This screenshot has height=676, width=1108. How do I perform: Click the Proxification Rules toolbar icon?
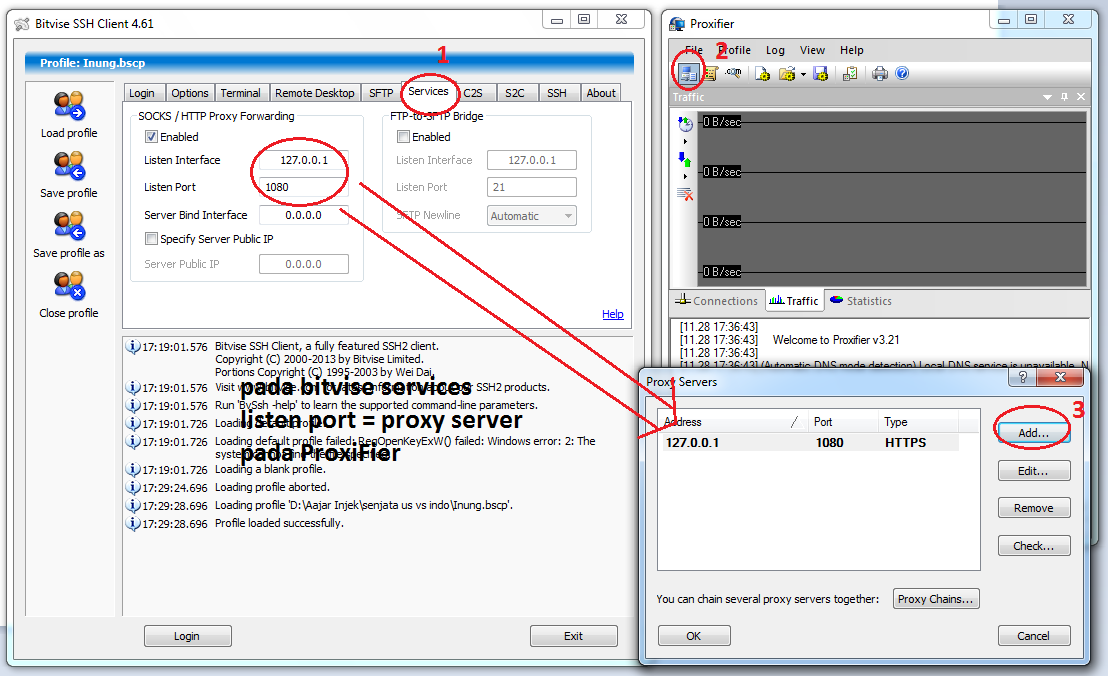711,73
